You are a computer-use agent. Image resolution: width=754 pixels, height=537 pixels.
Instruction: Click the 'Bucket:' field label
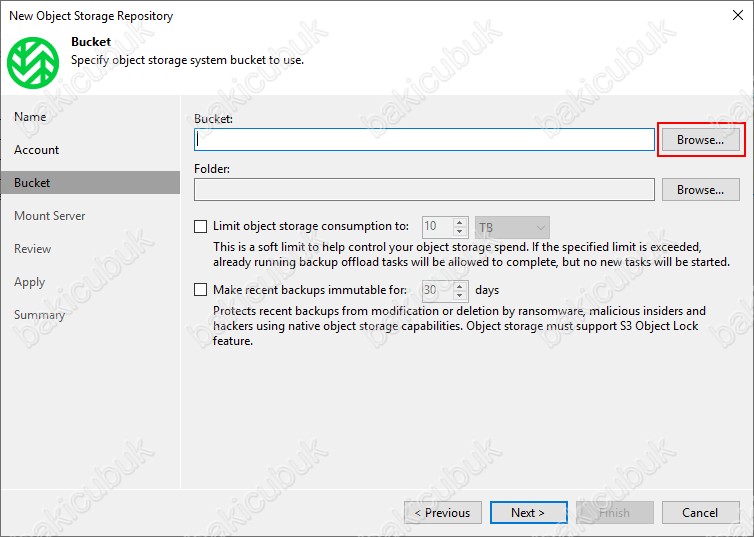pyautogui.click(x=214, y=119)
